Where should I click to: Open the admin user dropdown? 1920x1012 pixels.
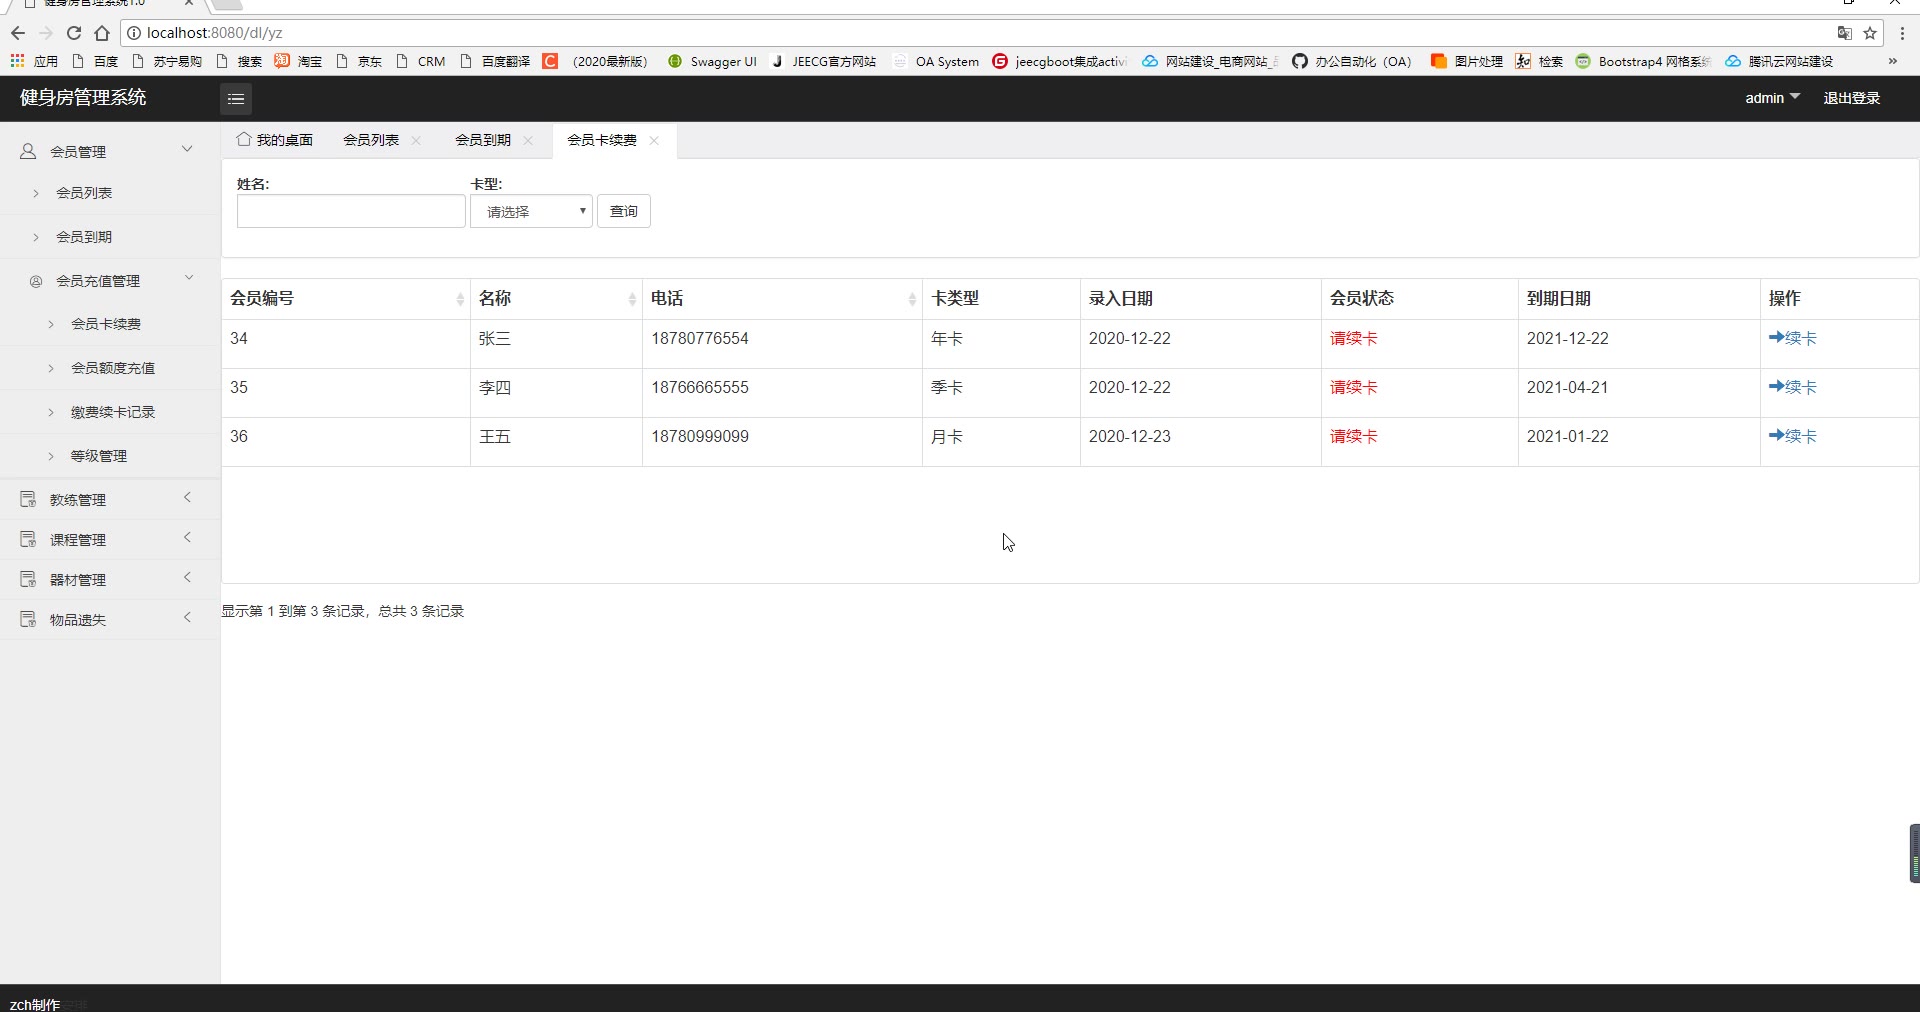tap(1772, 98)
